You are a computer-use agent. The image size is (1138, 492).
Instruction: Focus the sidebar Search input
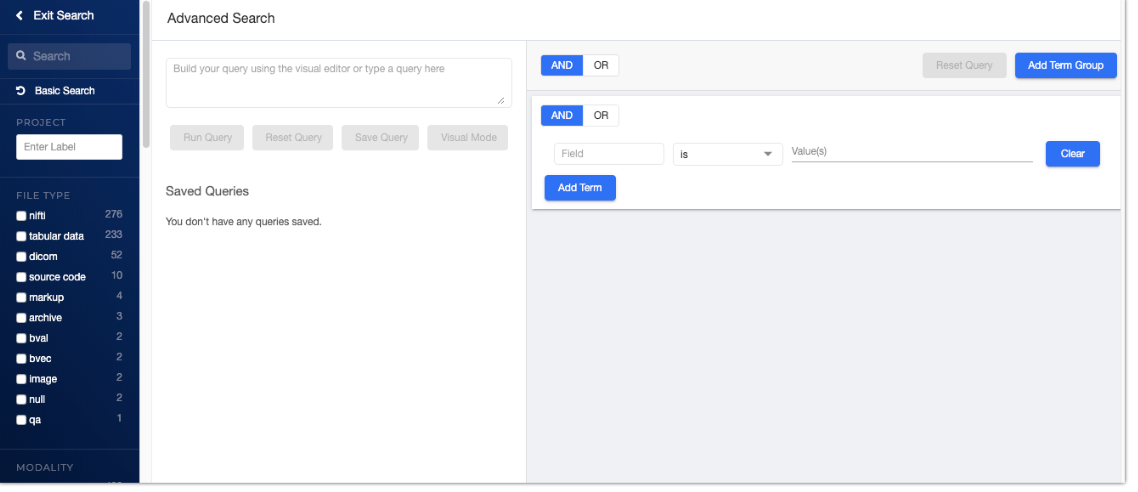70,56
